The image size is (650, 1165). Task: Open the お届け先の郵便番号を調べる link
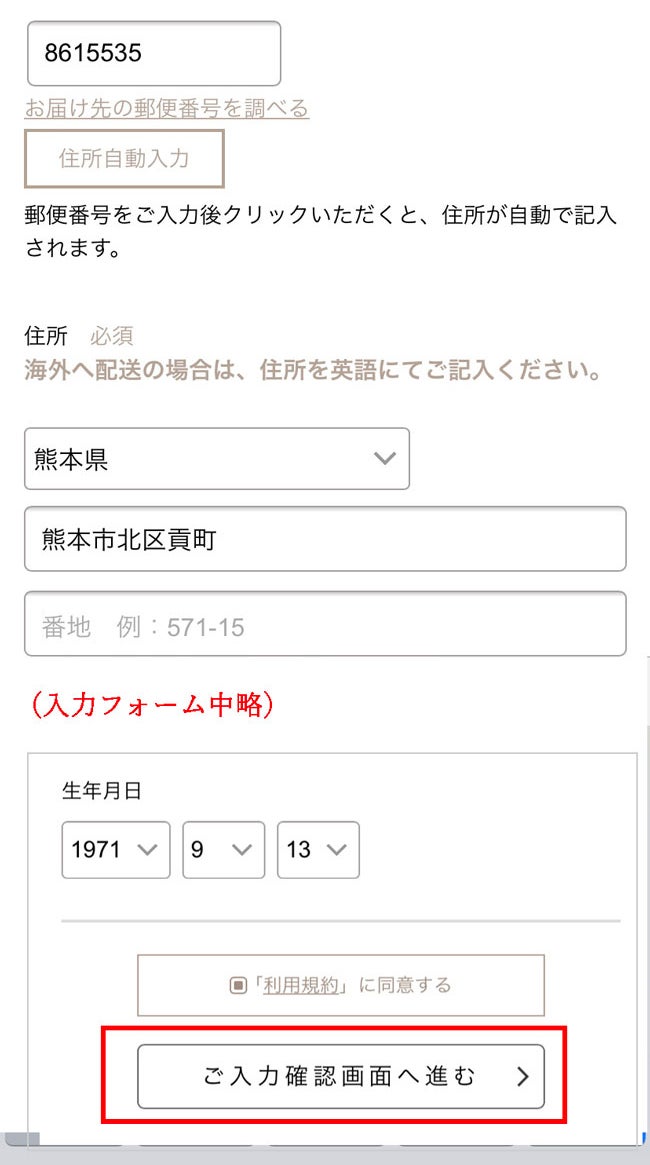(x=167, y=108)
